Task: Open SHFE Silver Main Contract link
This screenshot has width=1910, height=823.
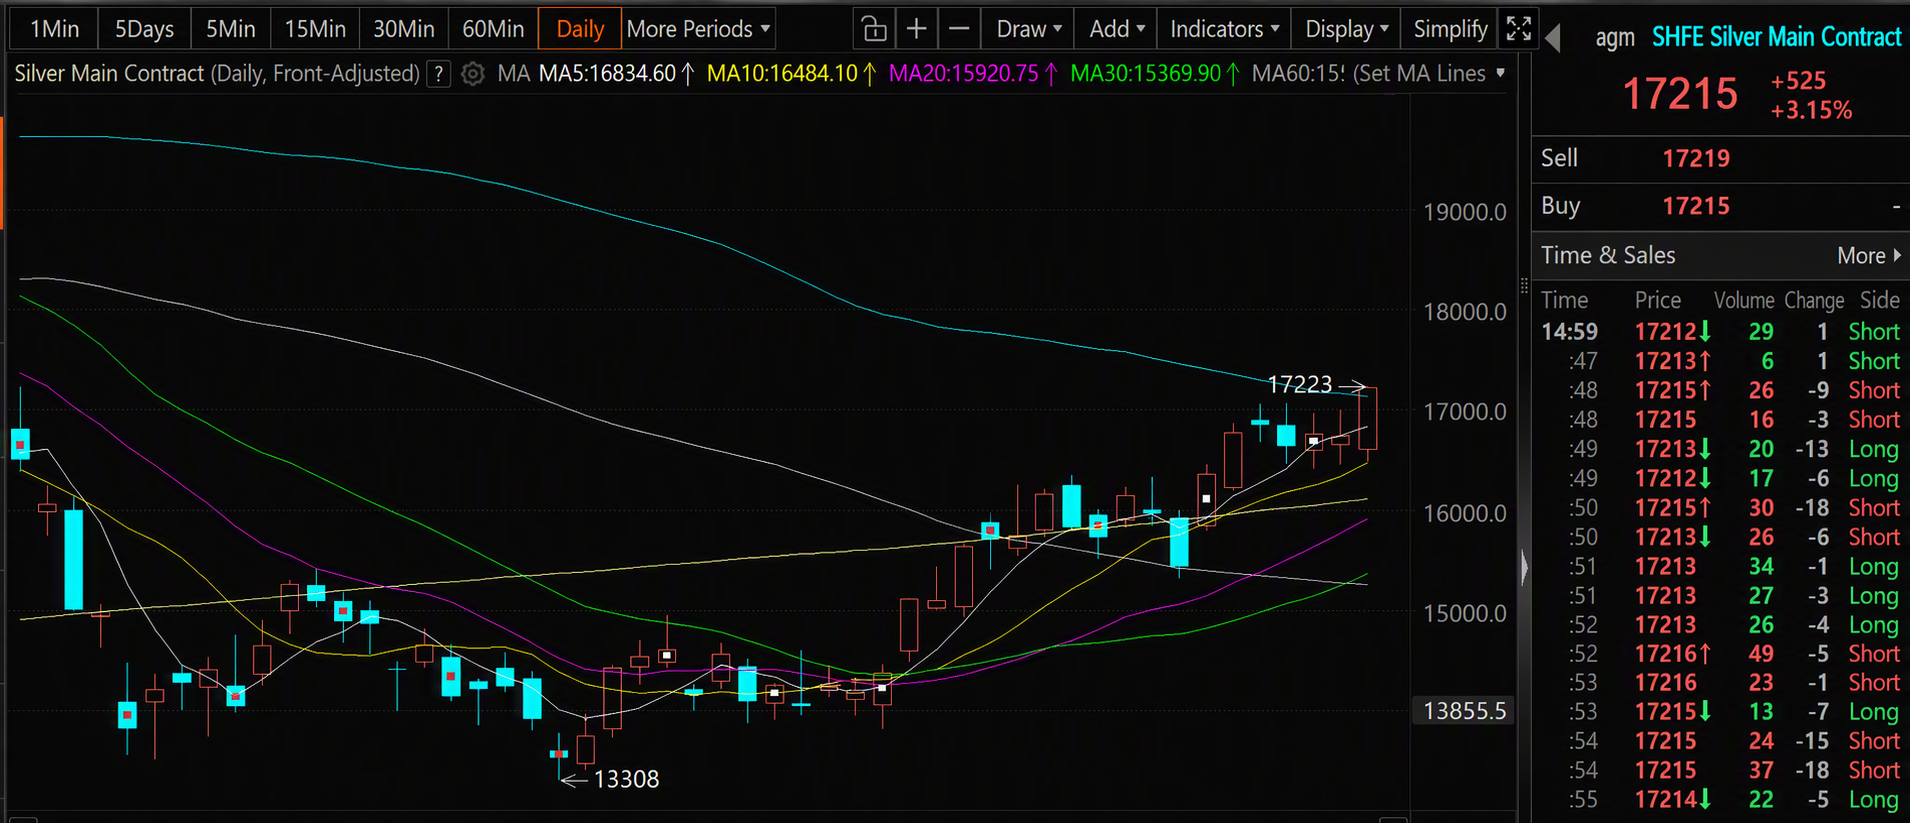Action: tap(1776, 37)
